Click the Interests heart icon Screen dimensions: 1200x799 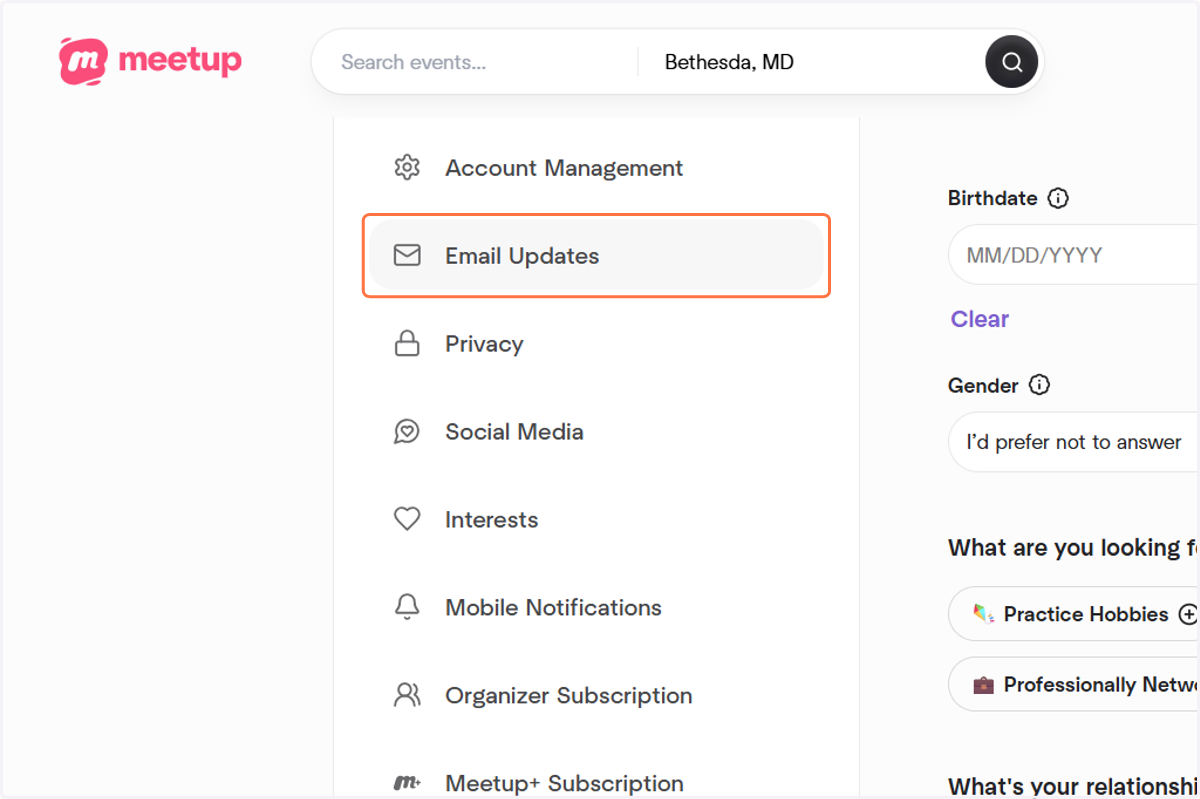point(407,519)
